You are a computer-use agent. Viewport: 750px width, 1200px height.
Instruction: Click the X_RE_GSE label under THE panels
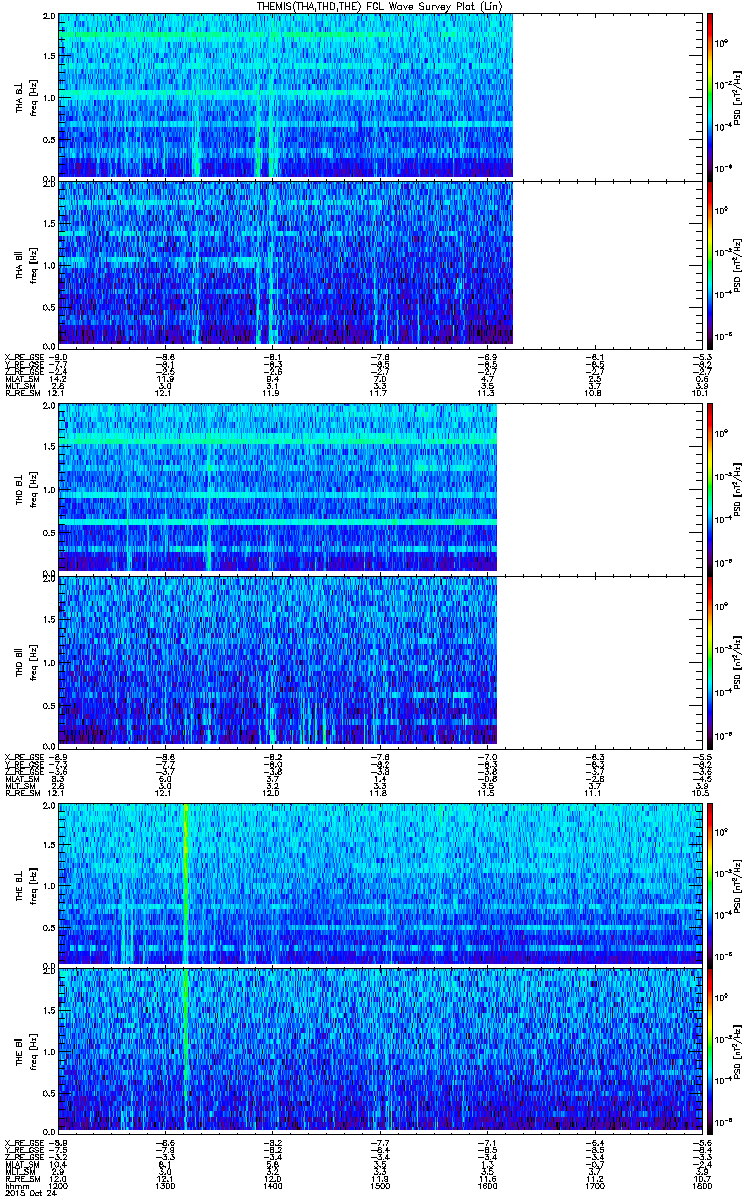[x=22, y=1141]
